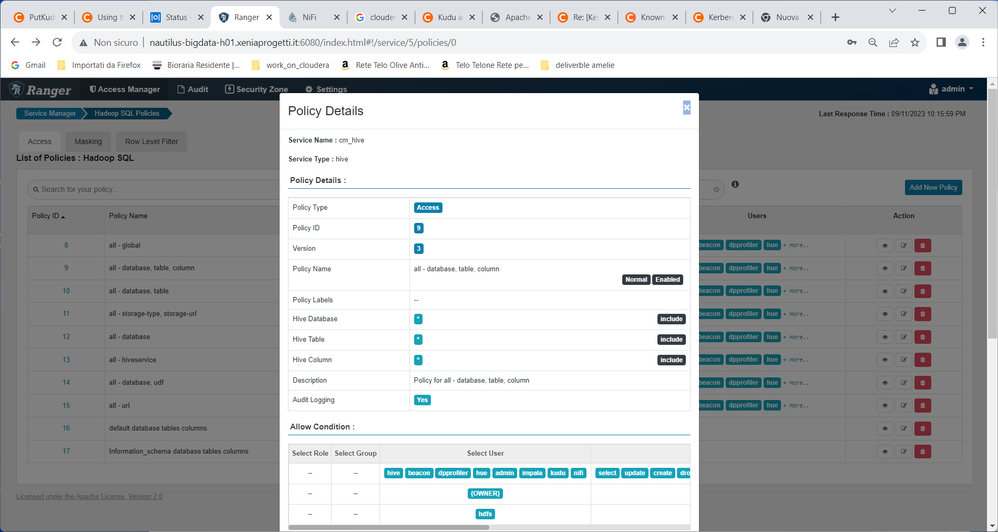Go back in browser history

pyautogui.click(x=15, y=43)
